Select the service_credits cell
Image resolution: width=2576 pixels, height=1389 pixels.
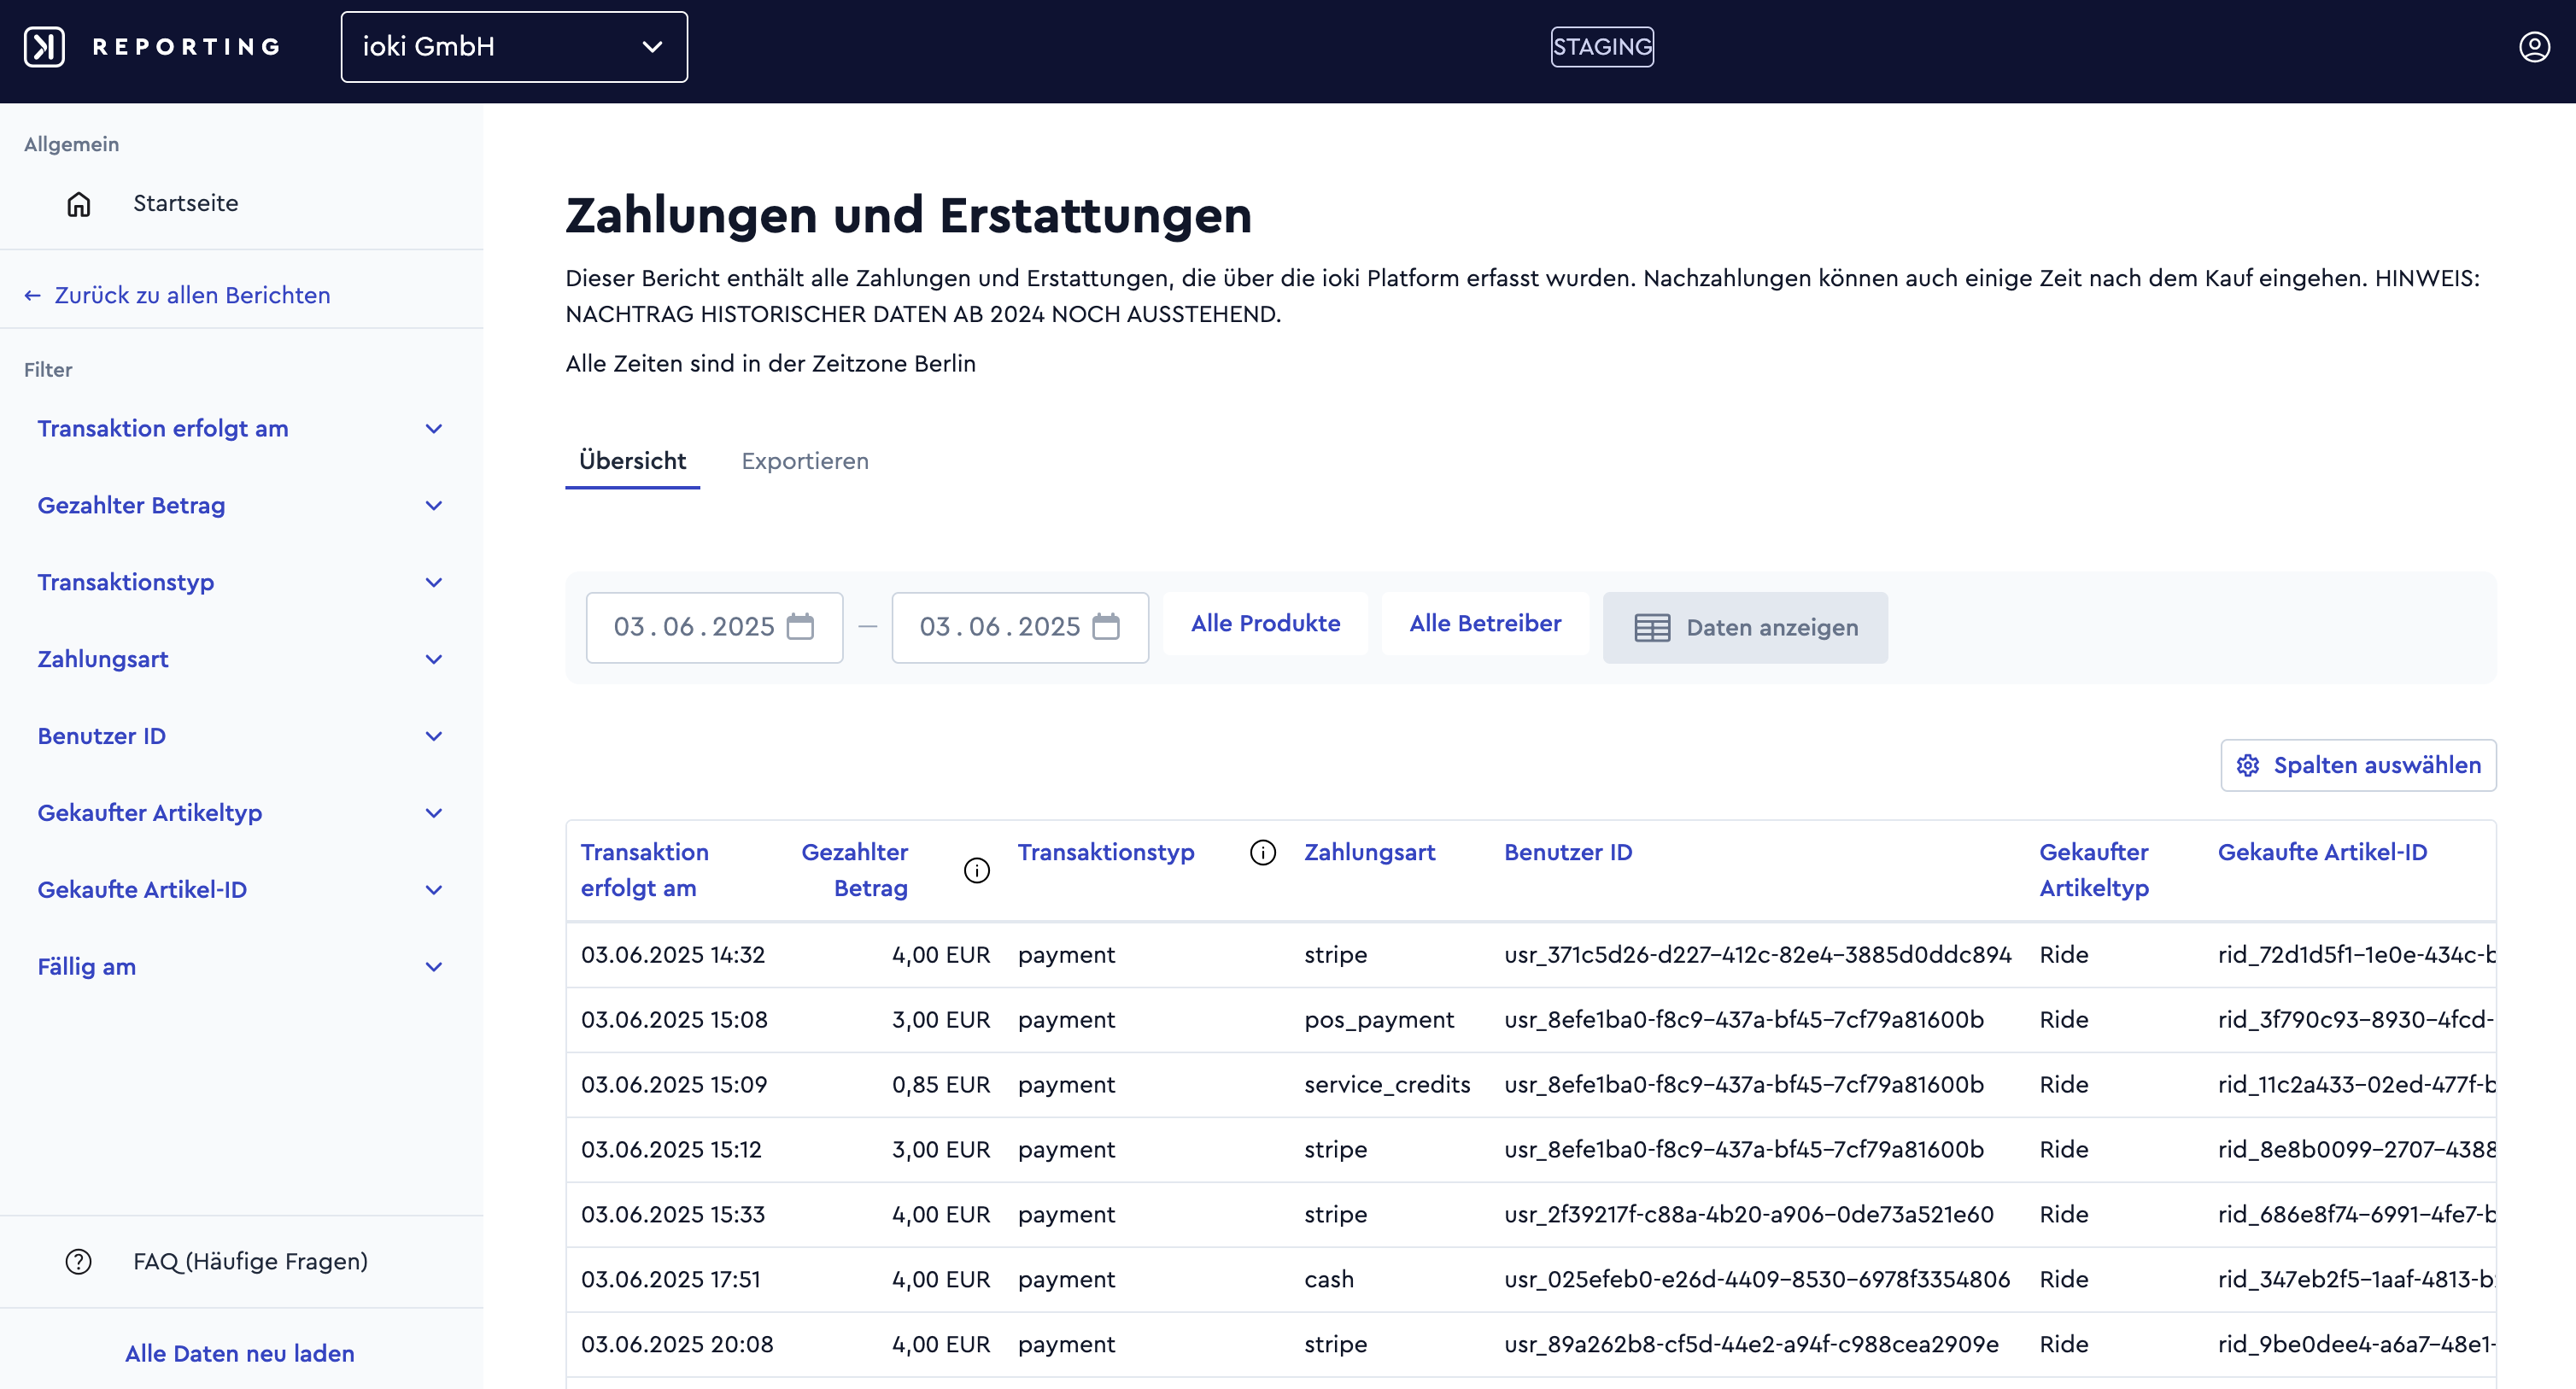coord(1387,1085)
